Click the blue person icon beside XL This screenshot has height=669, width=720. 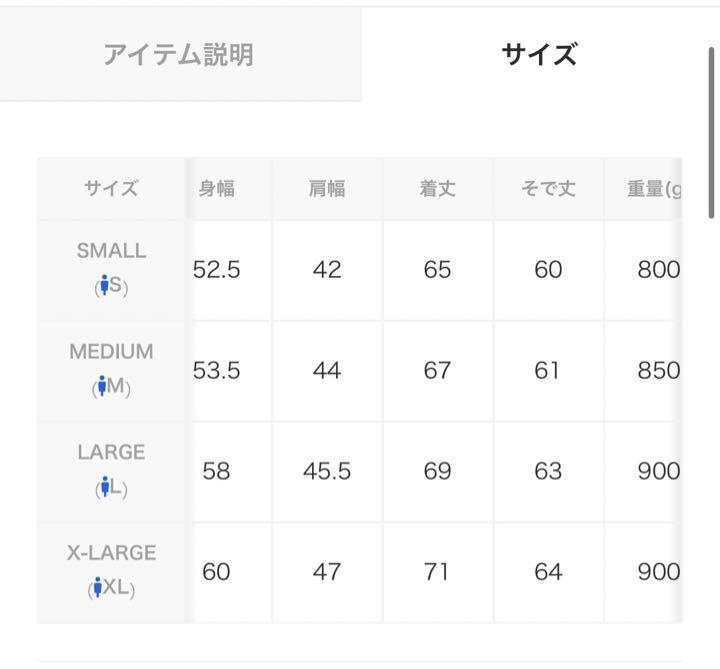tap(97, 587)
